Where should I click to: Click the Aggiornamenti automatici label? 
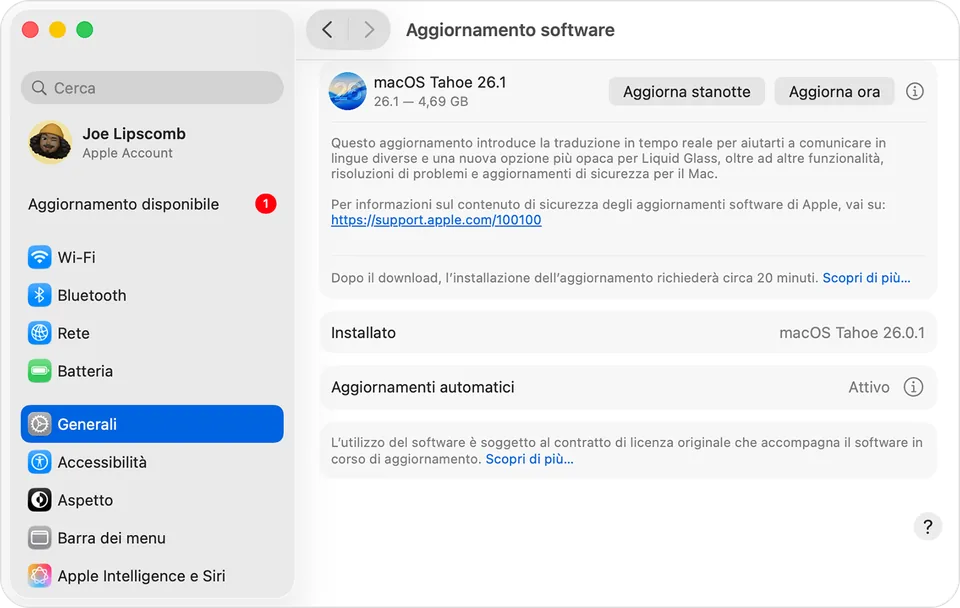point(422,387)
